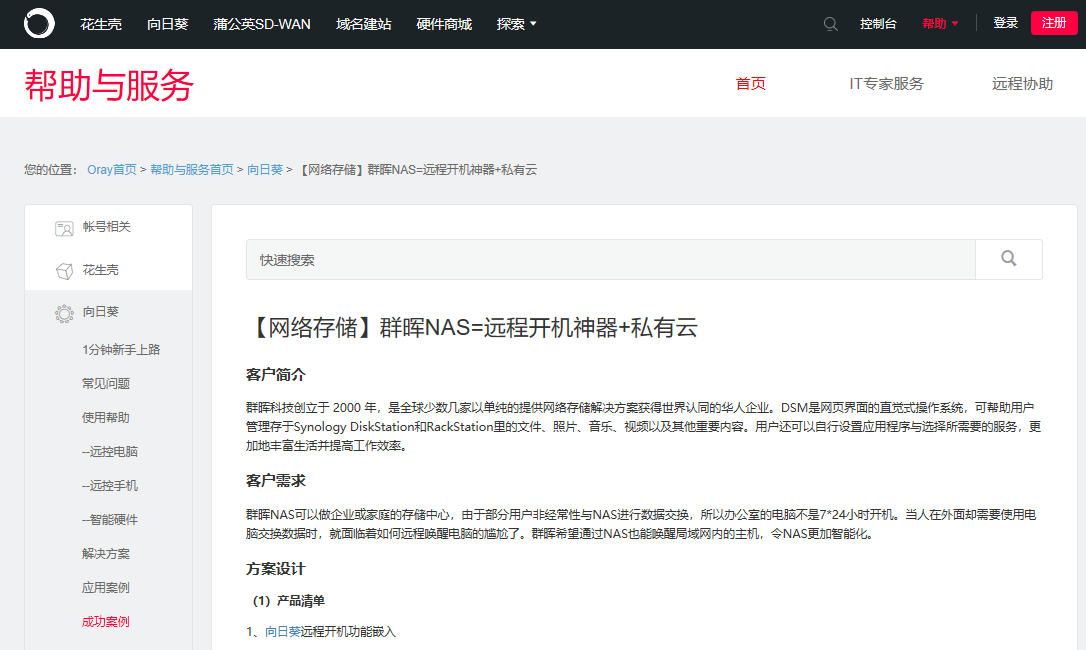
Task: Expand the 帮助 dropdown in top bar
Action: 940,24
